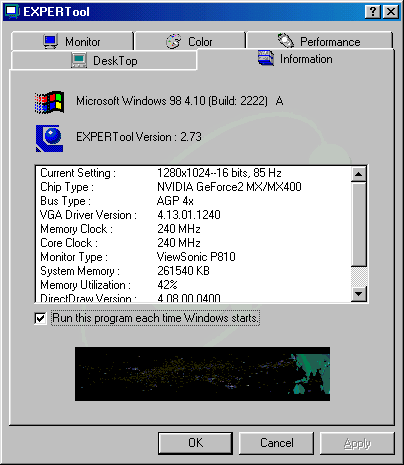The image size is (404, 465).
Task: Click the '42%' memory utilization value
Action: [167, 285]
